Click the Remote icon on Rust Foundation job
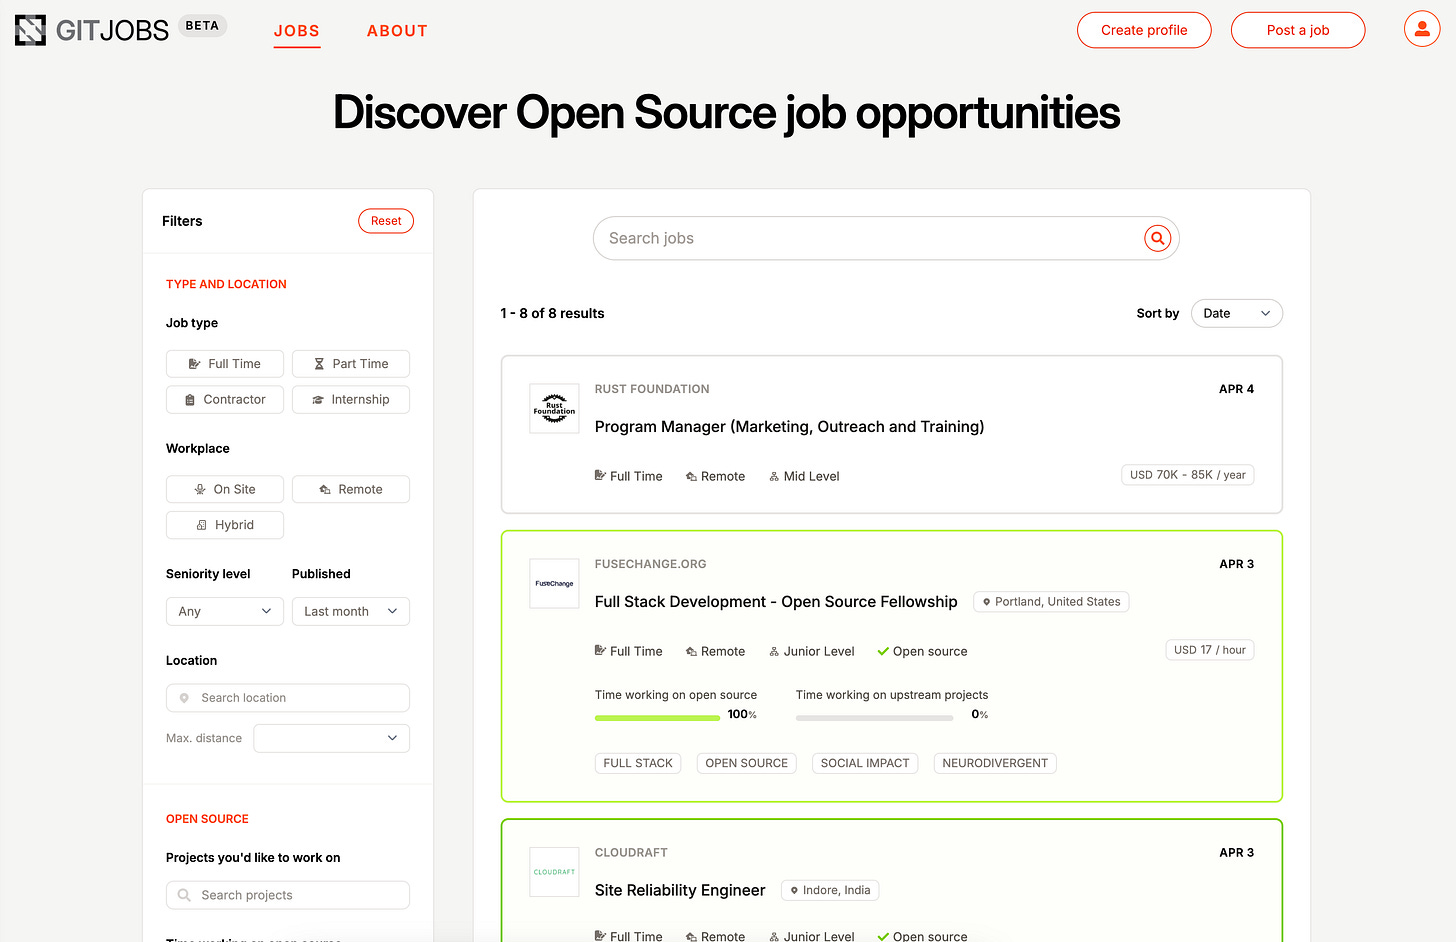Screen dimensions: 1456x942 point(691,477)
